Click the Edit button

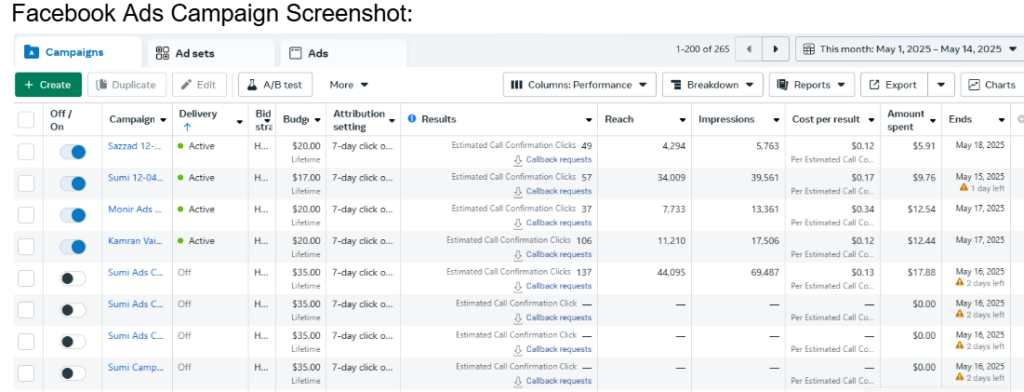click(x=199, y=85)
